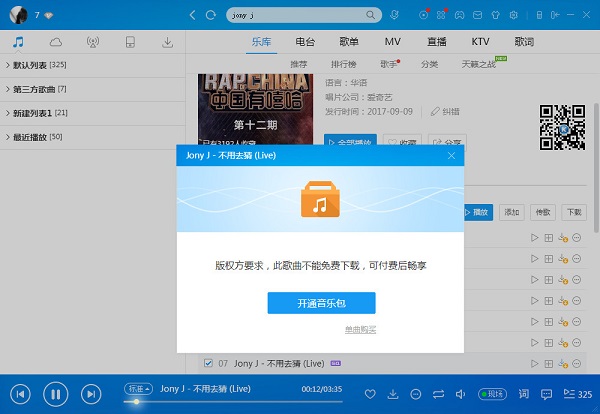600x414 pixels.
Task: Click the phone remote icon in title bar
Action: (x=539, y=15)
